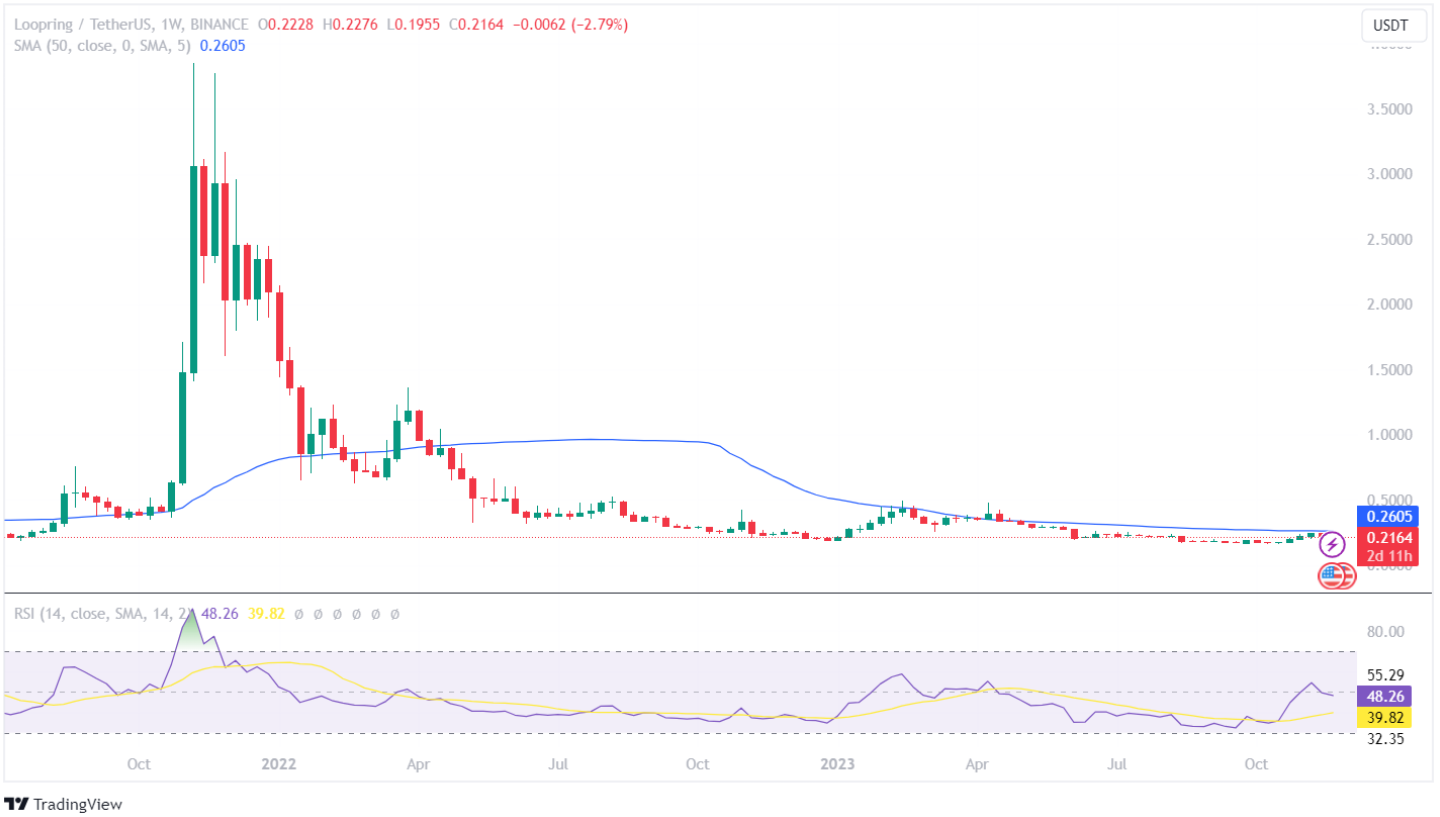Click the 3.5000 price axis level
The height and width of the screenshot is (817, 1440).
click(1390, 109)
